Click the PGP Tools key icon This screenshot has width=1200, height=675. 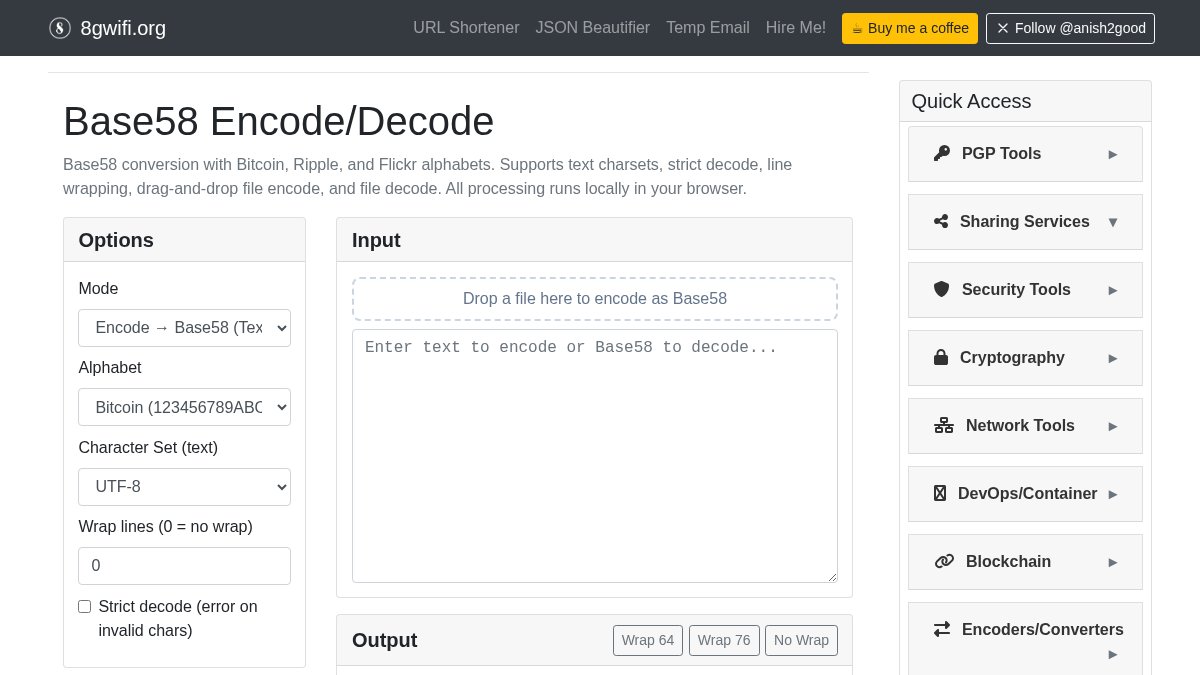click(941, 153)
